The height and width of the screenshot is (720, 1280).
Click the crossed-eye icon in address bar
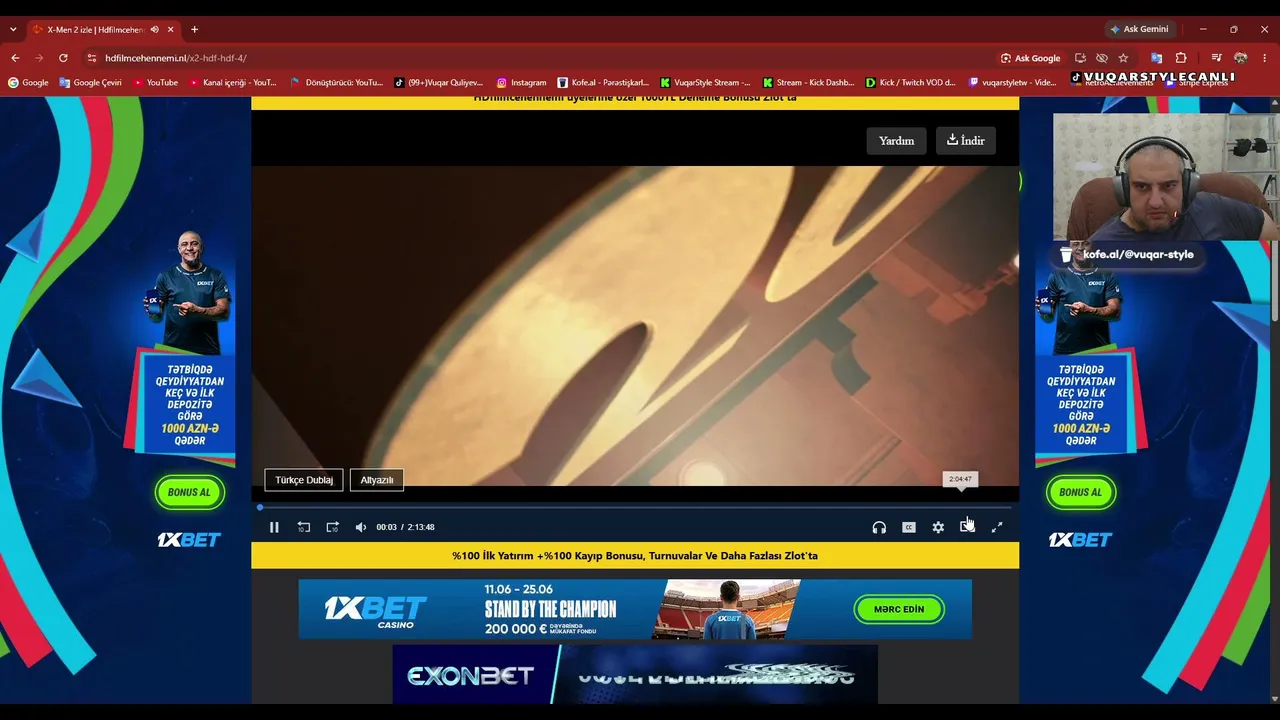(x=1102, y=58)
